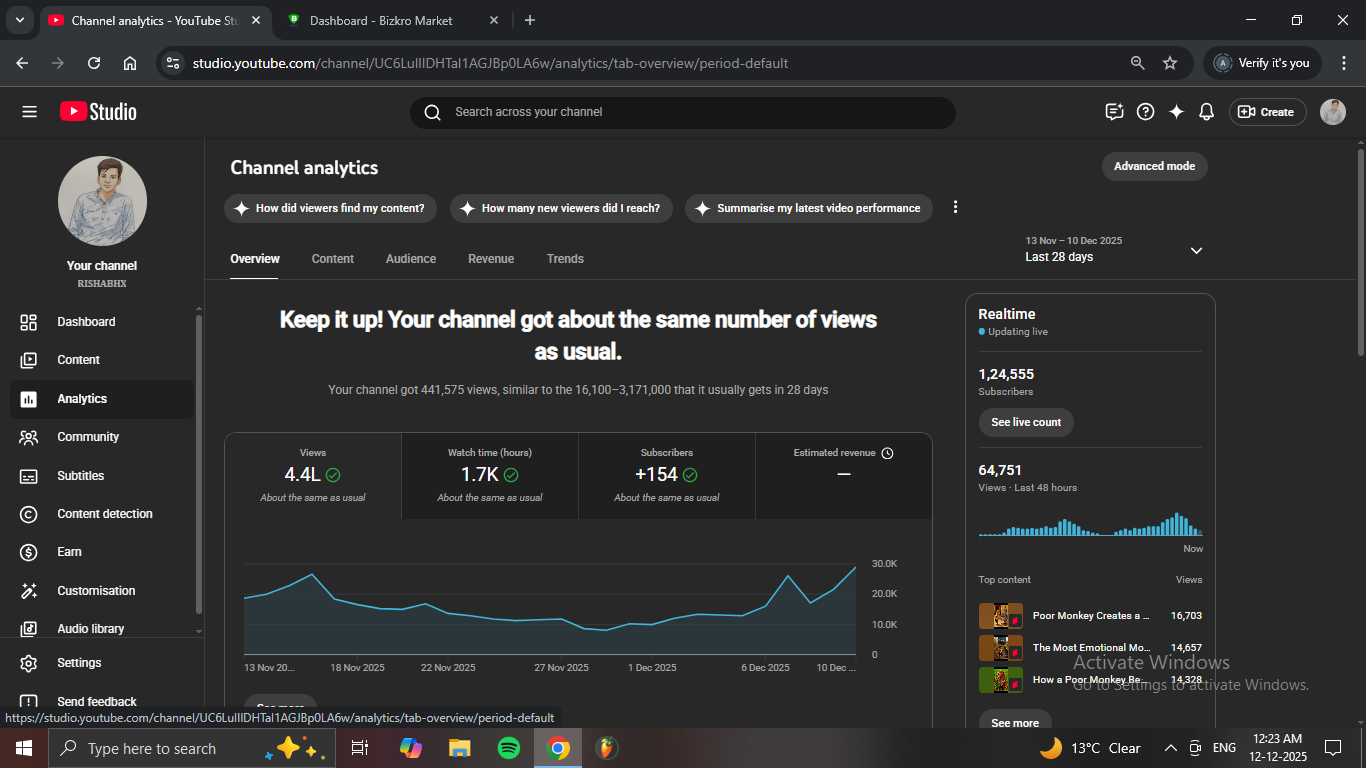Click the sidebar vertical scrollbar
Image resolution: width=1366 pixels, height=768 pixels.
(198, 460)
